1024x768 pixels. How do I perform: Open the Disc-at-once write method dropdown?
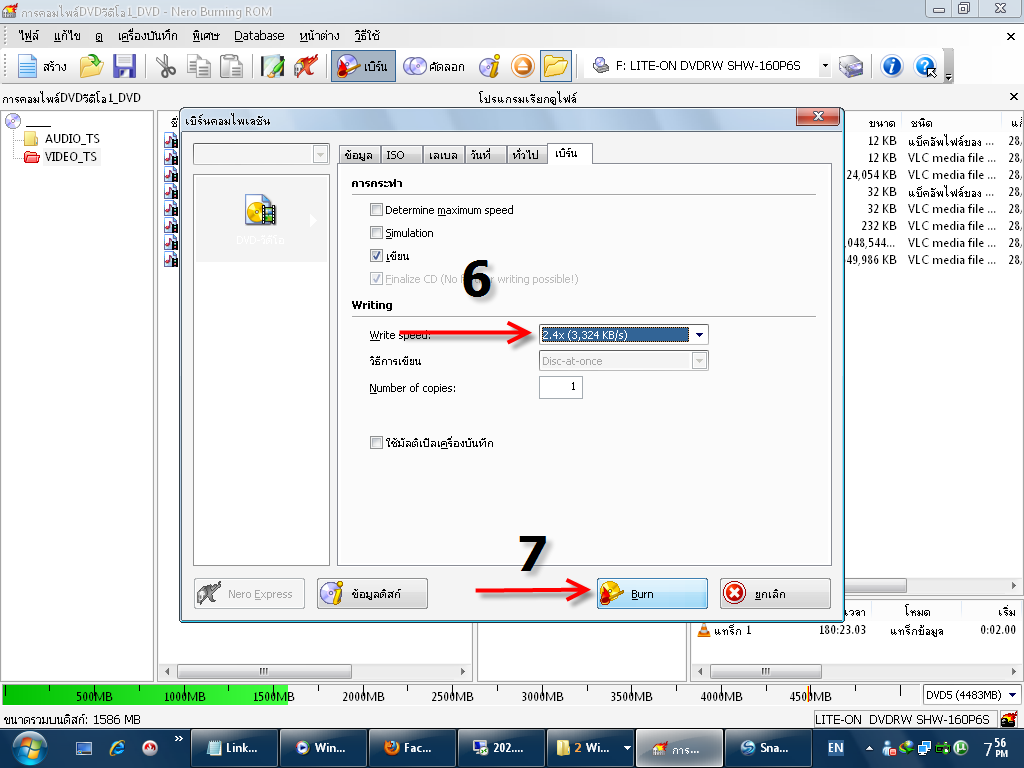pos(699,360)
